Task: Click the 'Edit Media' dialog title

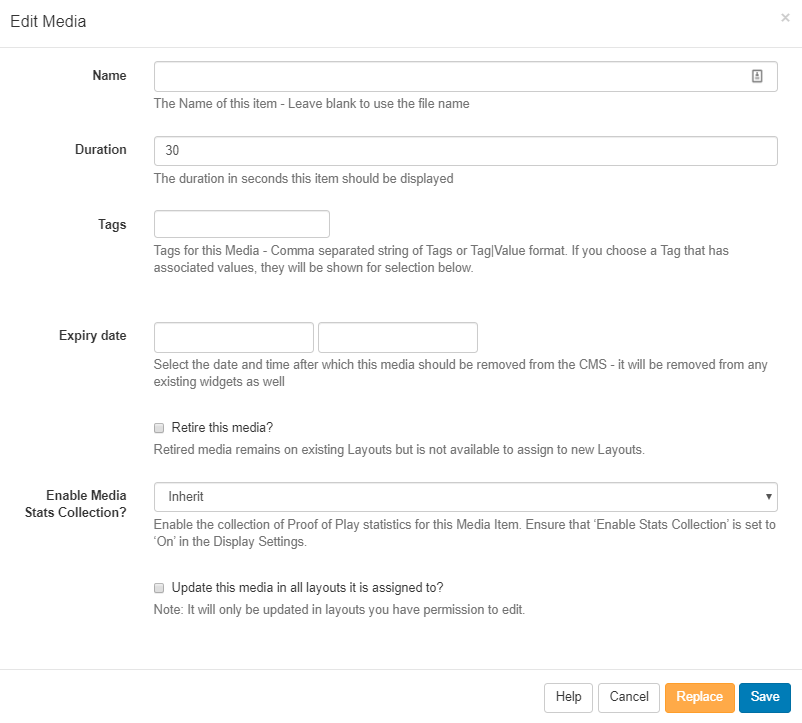Action: (48, 21)
